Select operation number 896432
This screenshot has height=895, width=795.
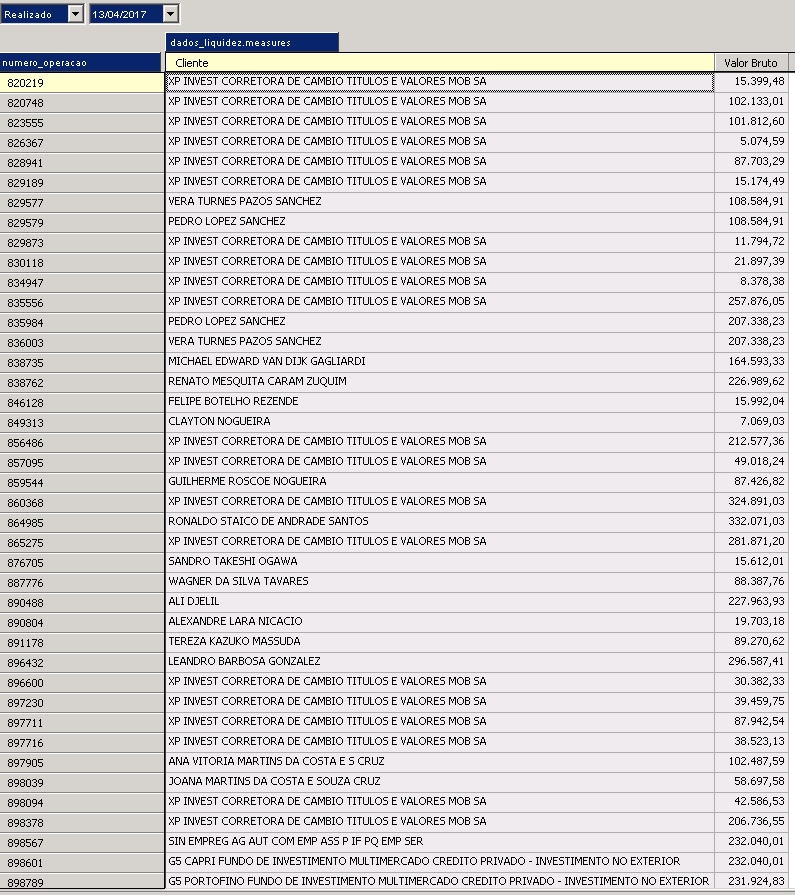pyautogui.click(x=82, y=663)
